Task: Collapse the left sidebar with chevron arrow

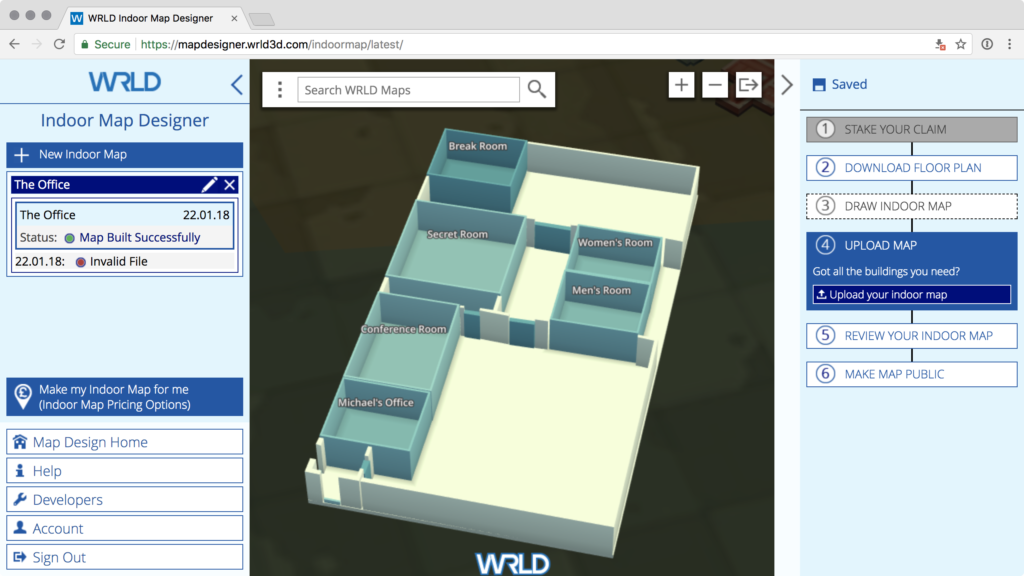Action: (x=236, y=84)
